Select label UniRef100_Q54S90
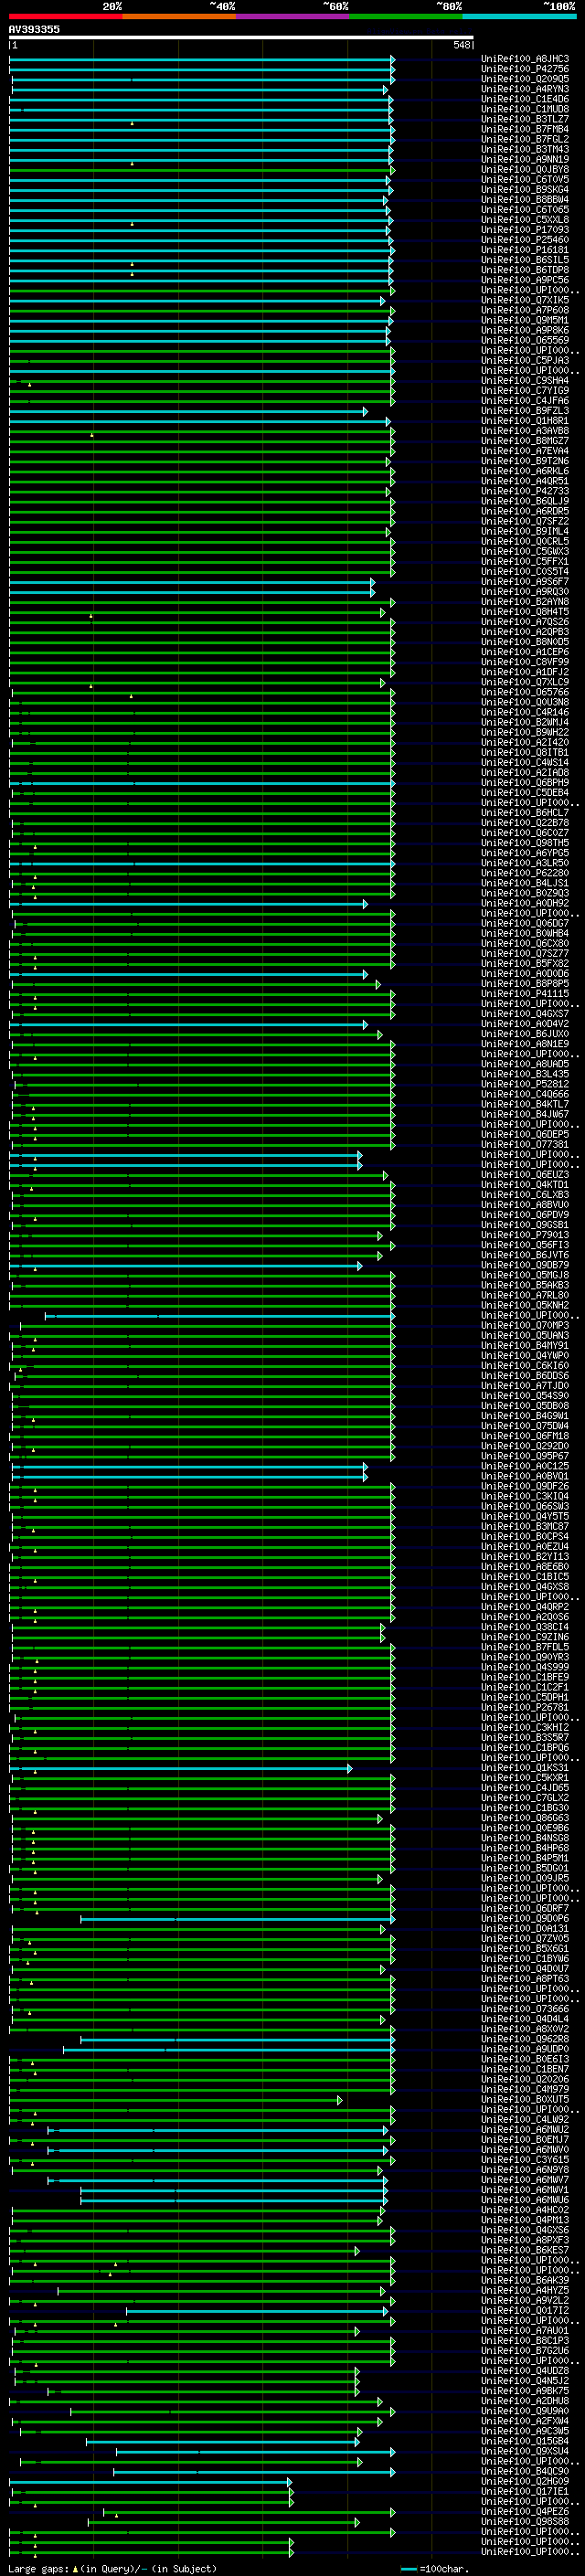The width and height of the screenshot is (585, 2576). tap(525, 1396)
